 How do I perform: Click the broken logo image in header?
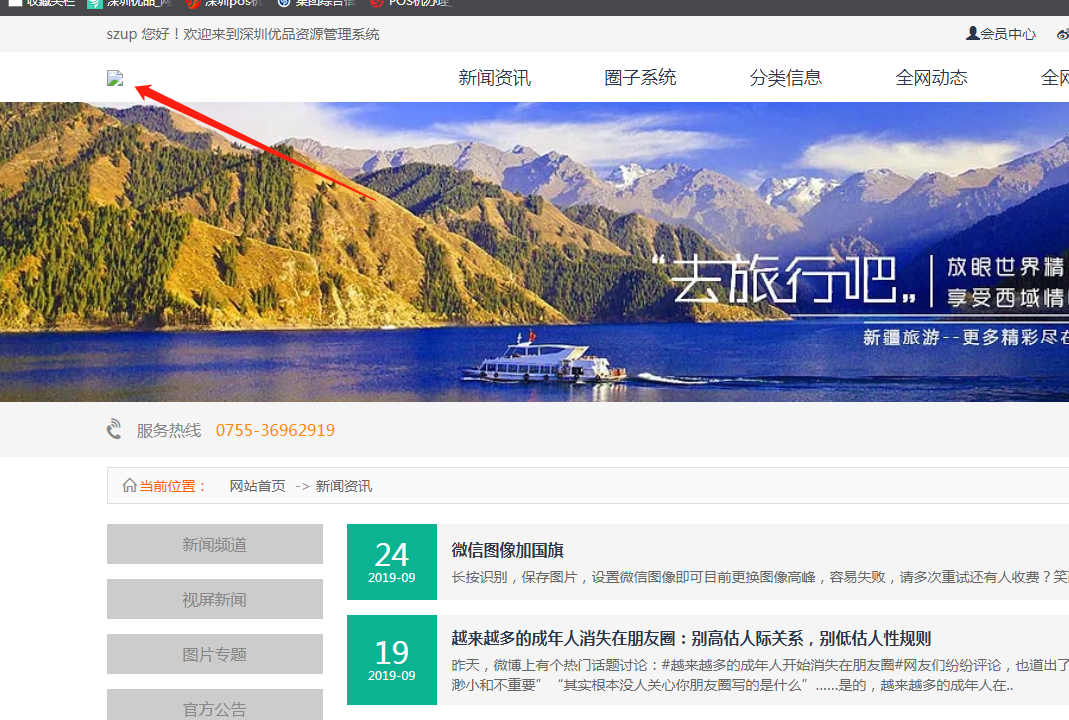point(115,78)
